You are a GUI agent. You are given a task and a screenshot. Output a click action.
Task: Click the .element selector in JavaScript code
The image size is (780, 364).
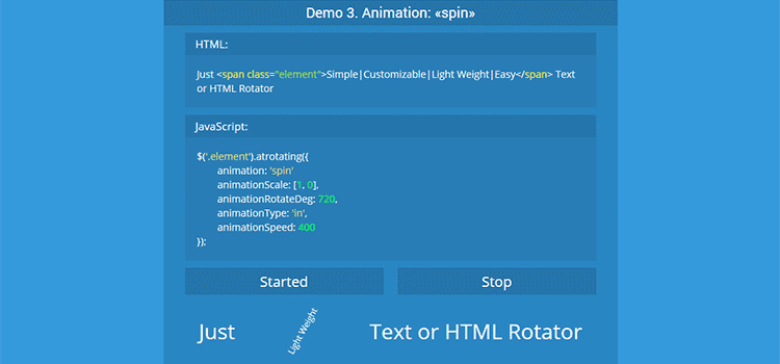(x=227, y=157)
